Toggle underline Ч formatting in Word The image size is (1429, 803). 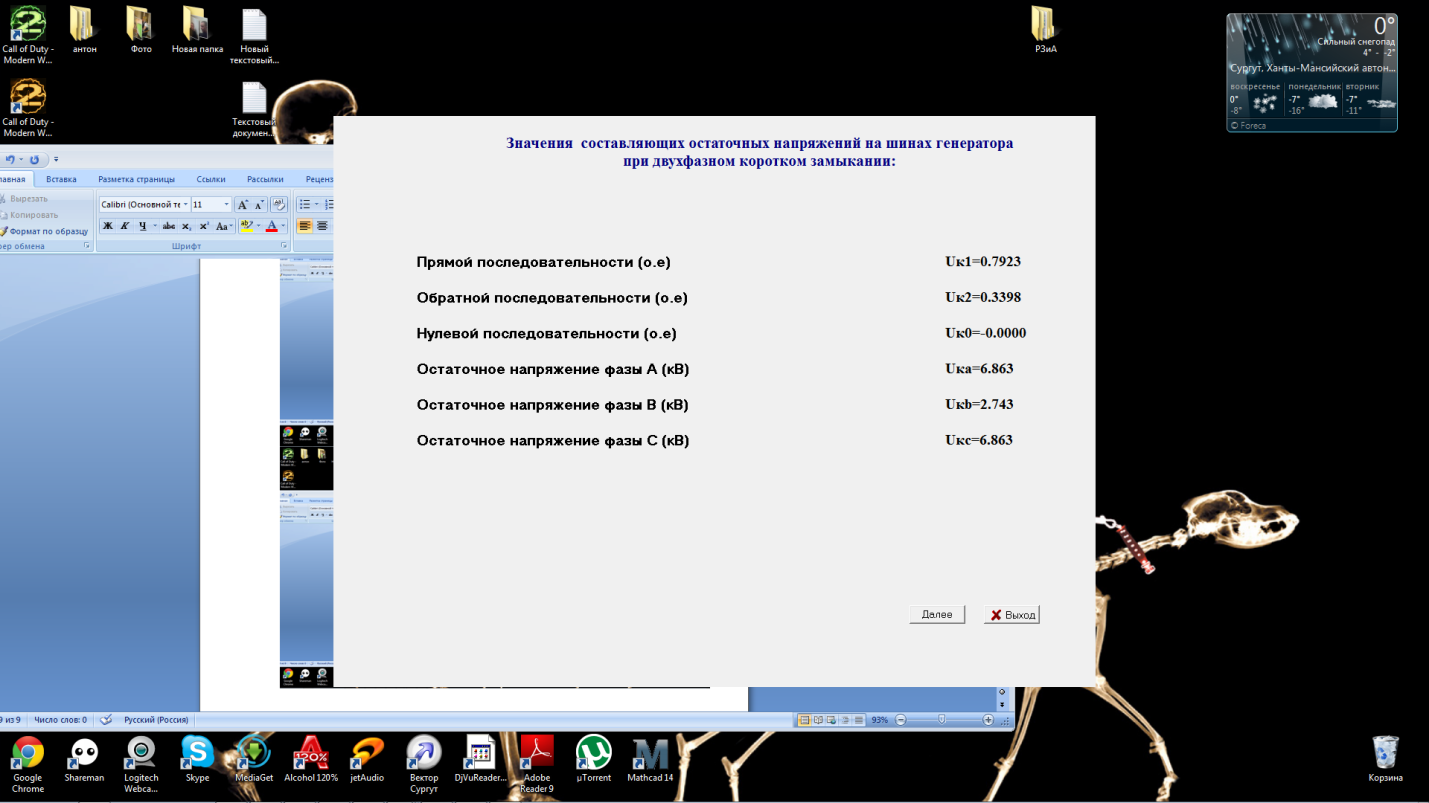point(142,226)
